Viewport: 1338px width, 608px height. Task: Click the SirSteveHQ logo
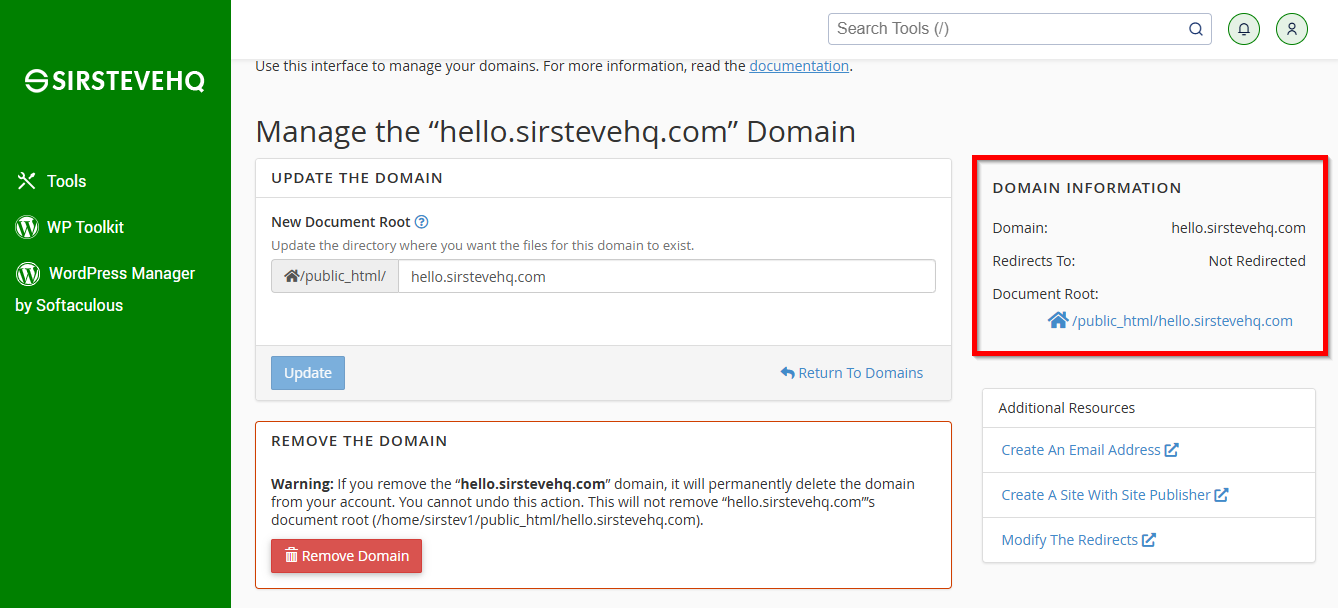point(115,81)
